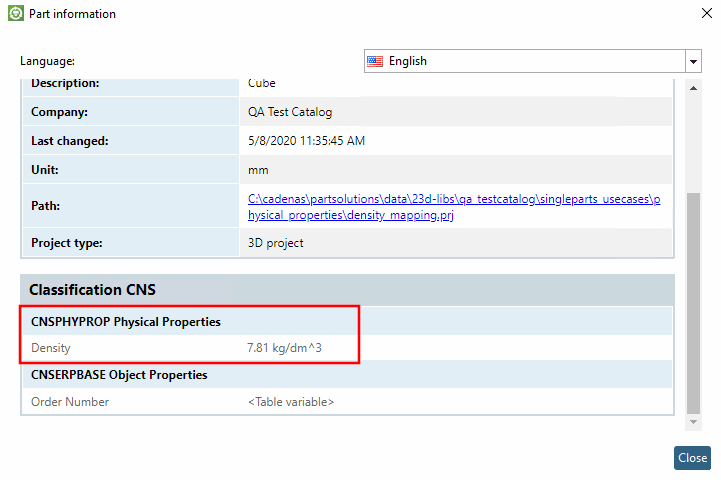Open the Language dropdown arrow
Viewport: 721px width, 480px height.
pos(693,61)
